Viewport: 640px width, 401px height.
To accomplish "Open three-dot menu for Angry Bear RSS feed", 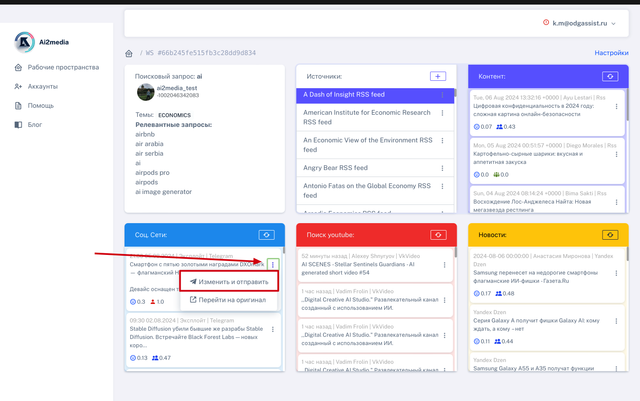I will pos(443,168).
